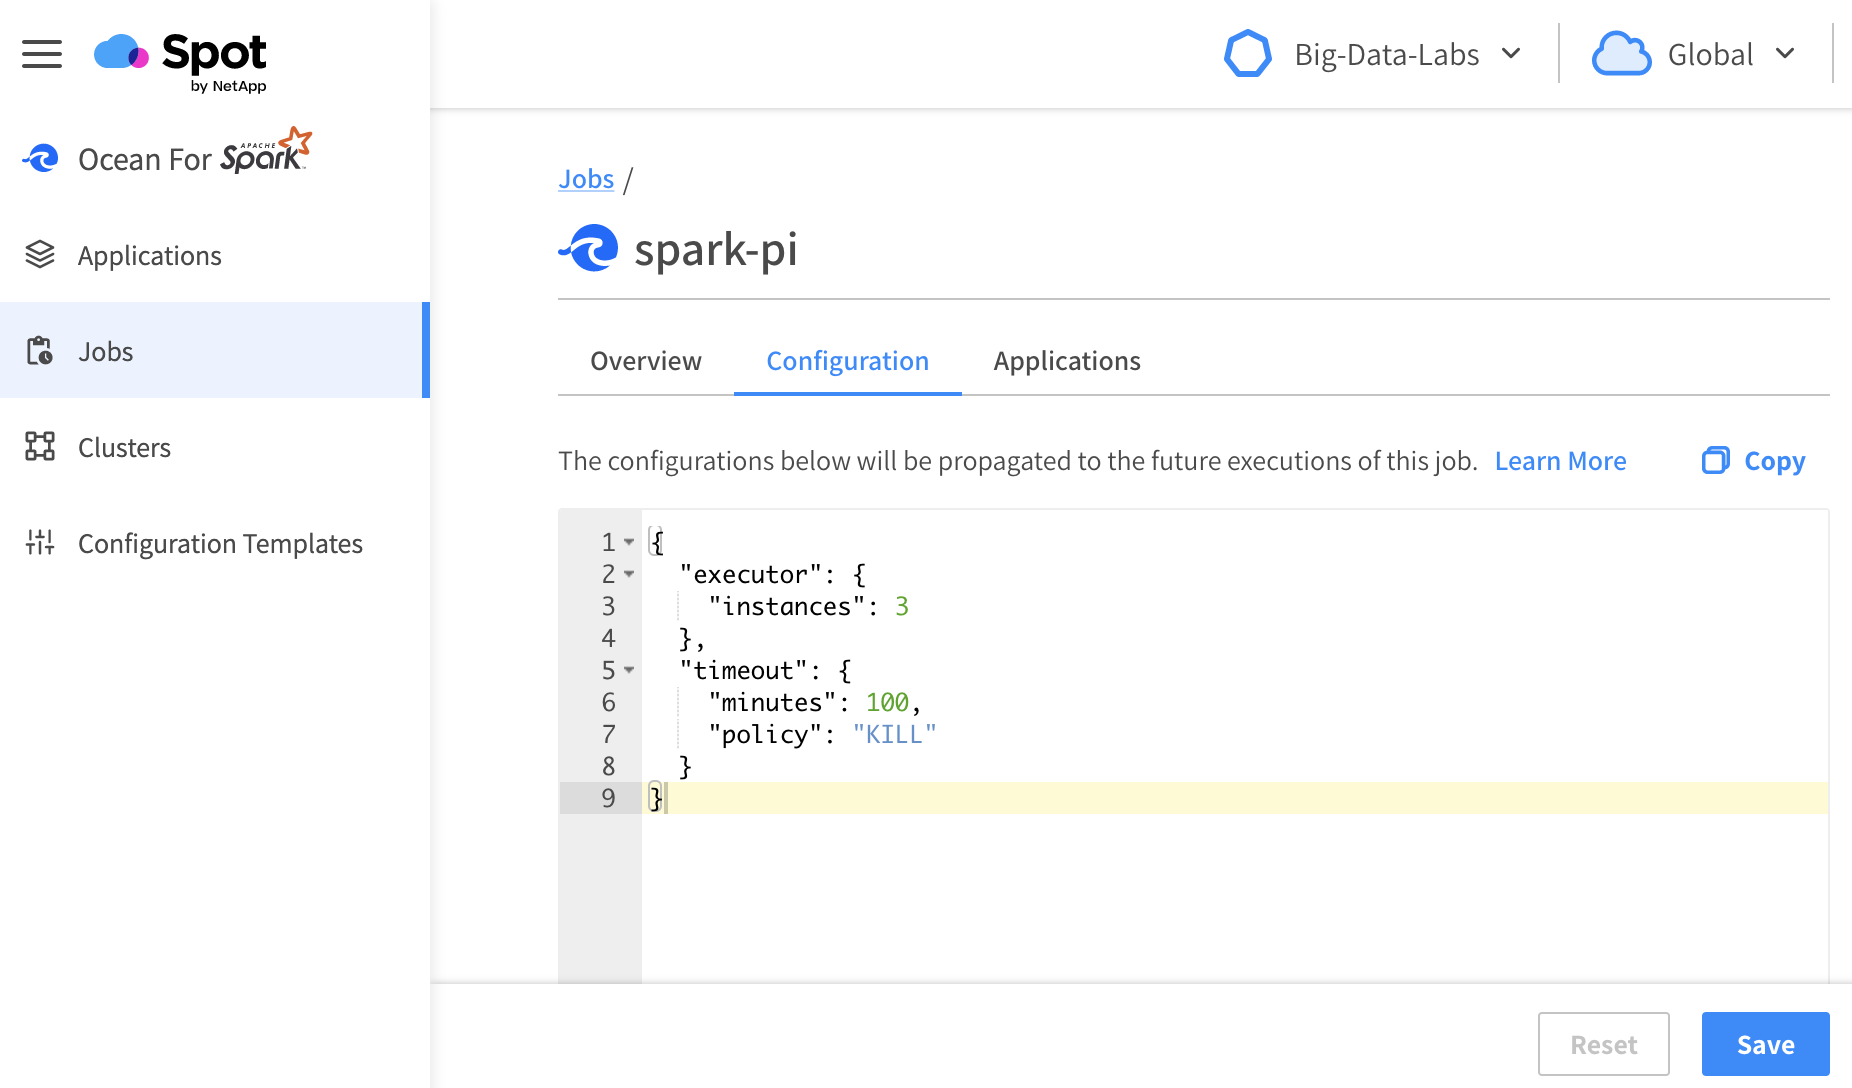Viewport: 1852px width, 1088px height.
Task: Go back via the Jobs breadcrumb link
Action: point(586,179)
